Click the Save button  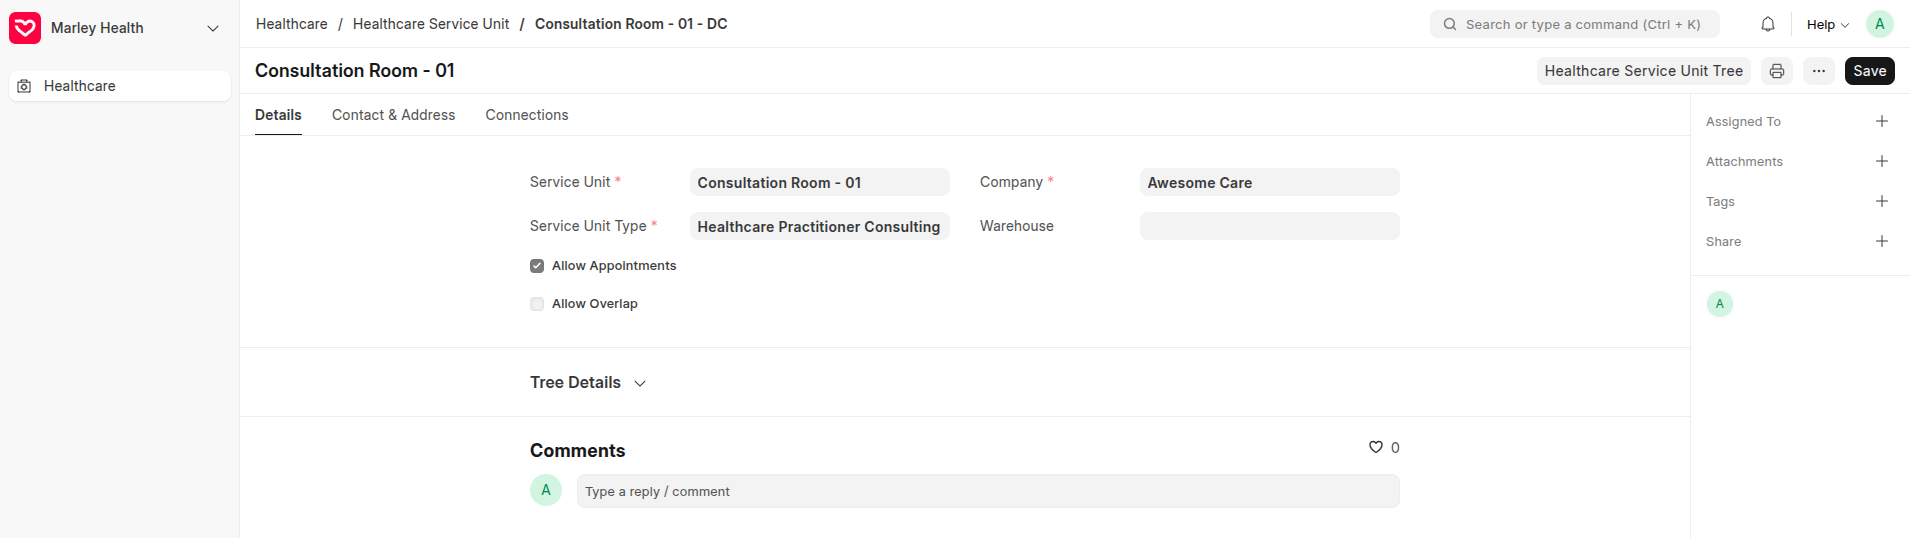(1869, 71)
